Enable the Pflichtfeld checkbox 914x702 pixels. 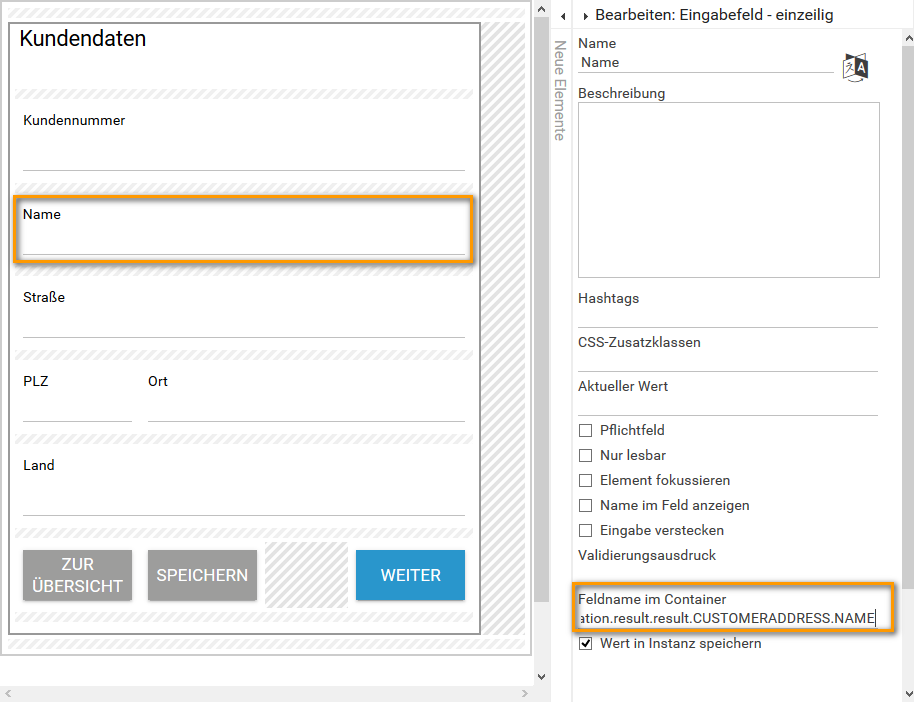pyautogui.click(x=586, y=431)
